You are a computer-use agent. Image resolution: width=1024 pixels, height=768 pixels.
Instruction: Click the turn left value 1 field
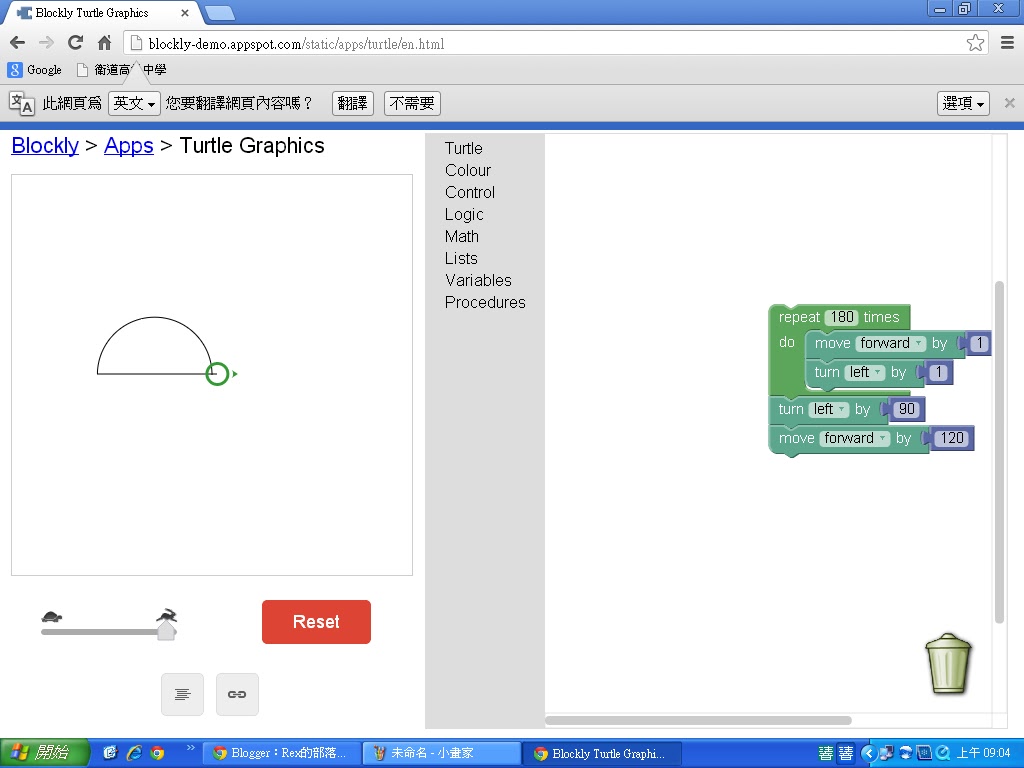point(938,372)
